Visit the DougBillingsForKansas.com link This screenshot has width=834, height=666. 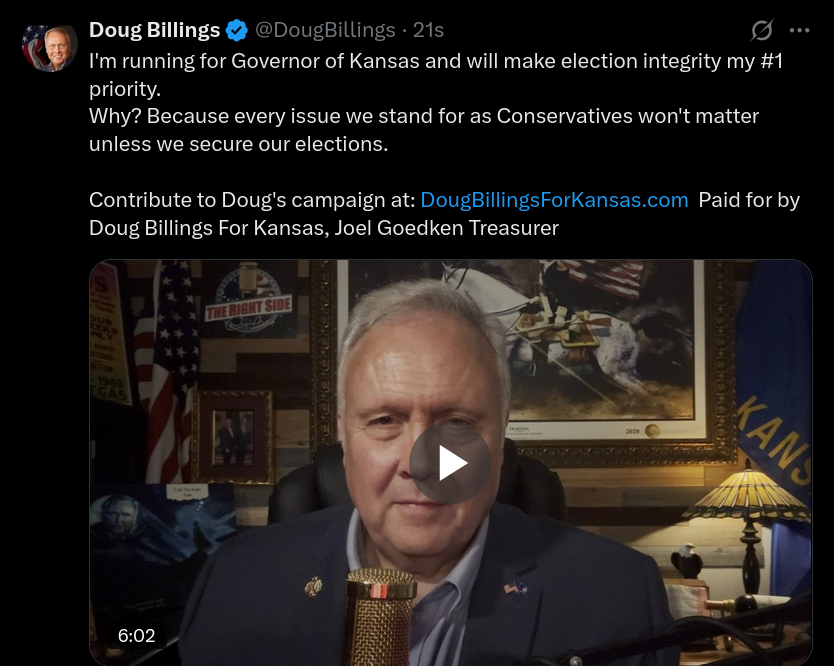(x=554, y=200)
